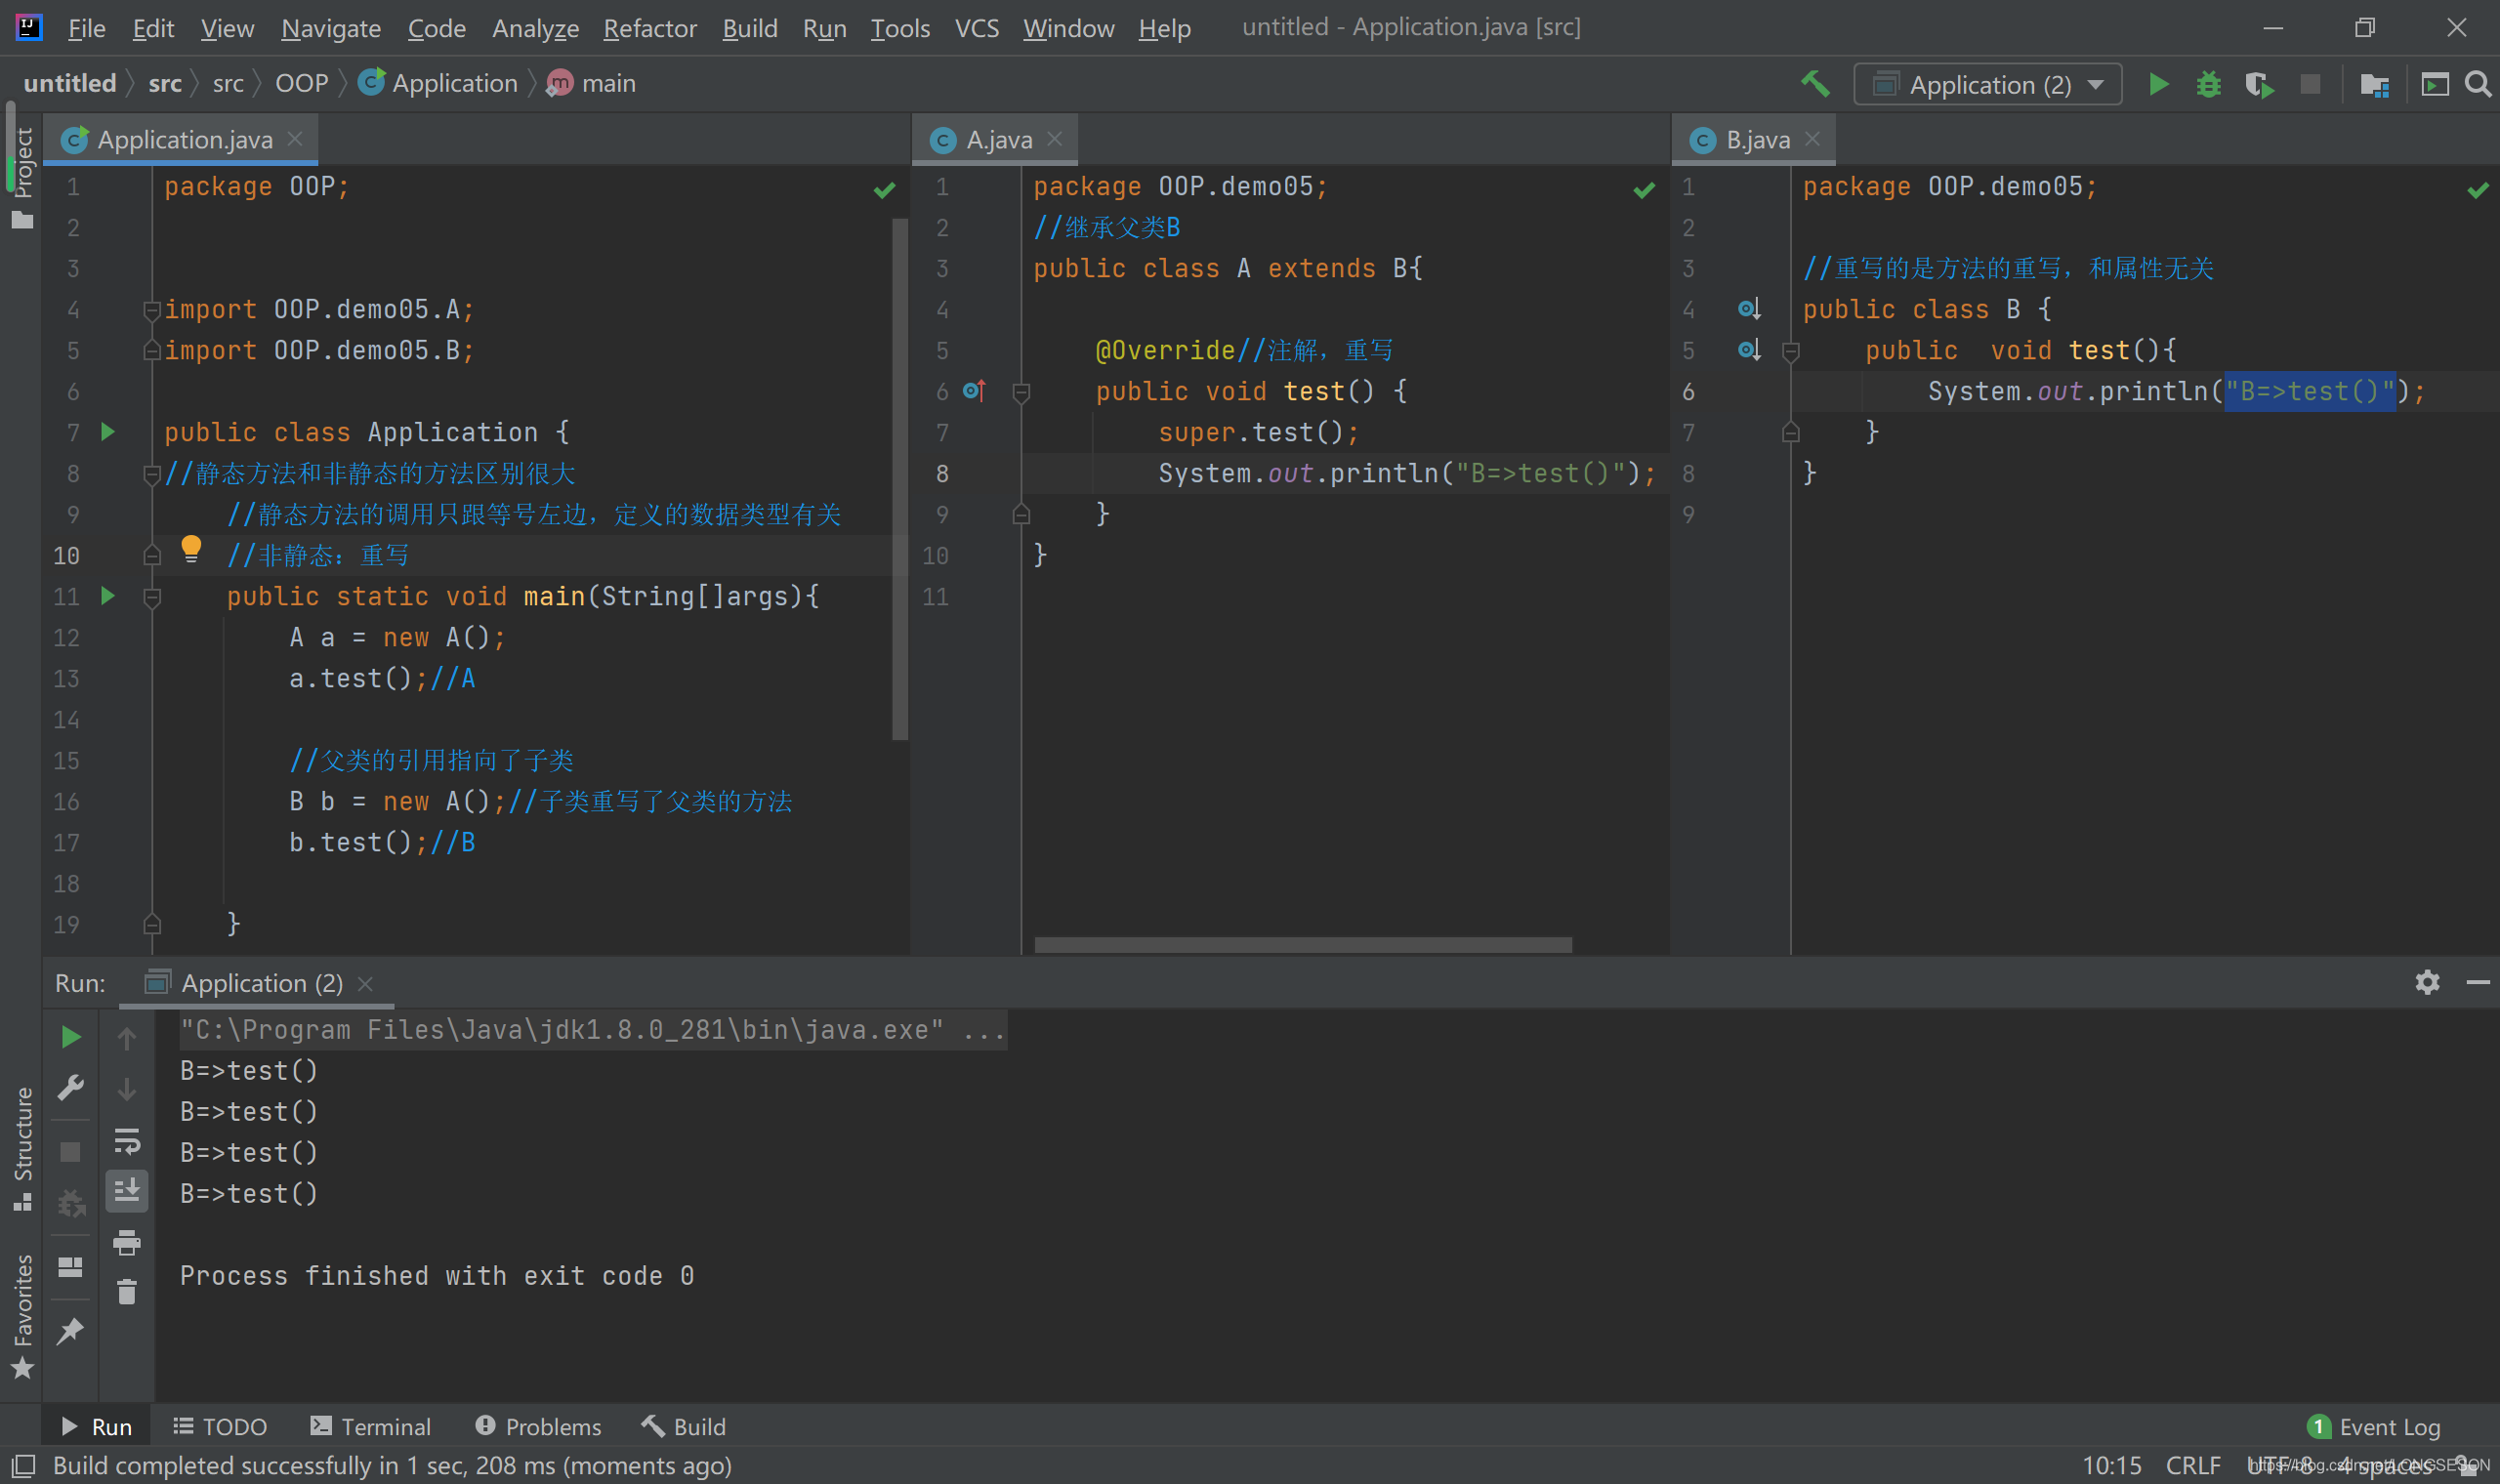Viewport: 2500px width, 1484px height.
Task: Open the Application (2) run configuration dropdown
Action: (1988, 84)
